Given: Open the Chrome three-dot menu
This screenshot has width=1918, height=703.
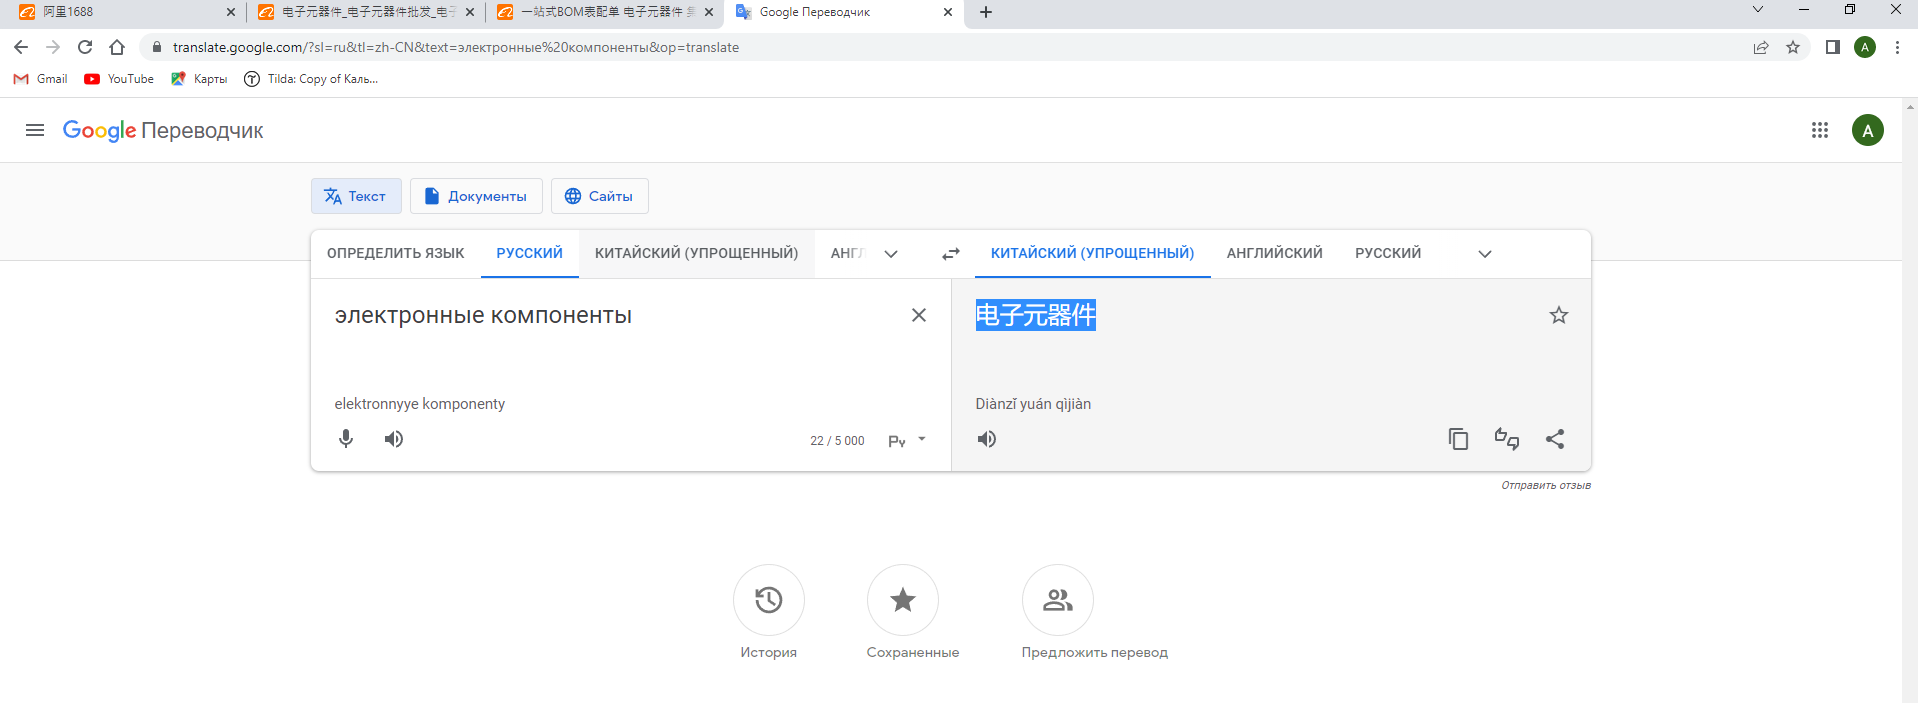Looking at the screenshot, I should [1897, 47].
